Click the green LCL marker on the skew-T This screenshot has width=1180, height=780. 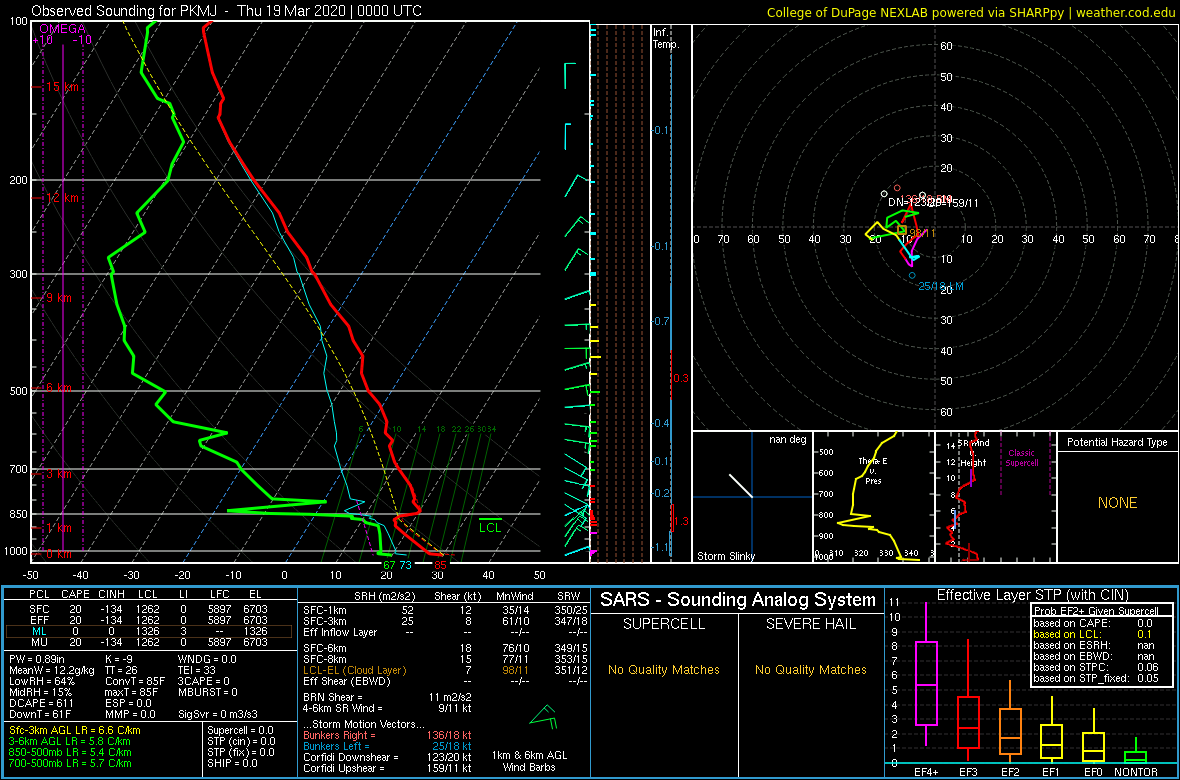point(490,526)
